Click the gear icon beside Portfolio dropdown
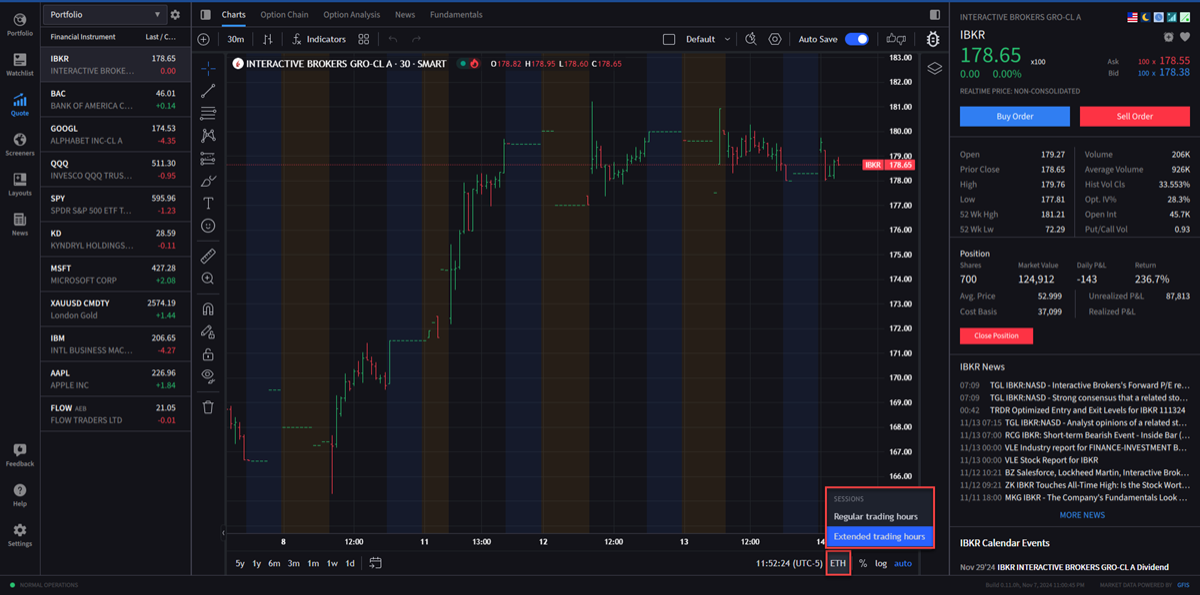This screenshot has height=595, width=1200. coord(176,15)
